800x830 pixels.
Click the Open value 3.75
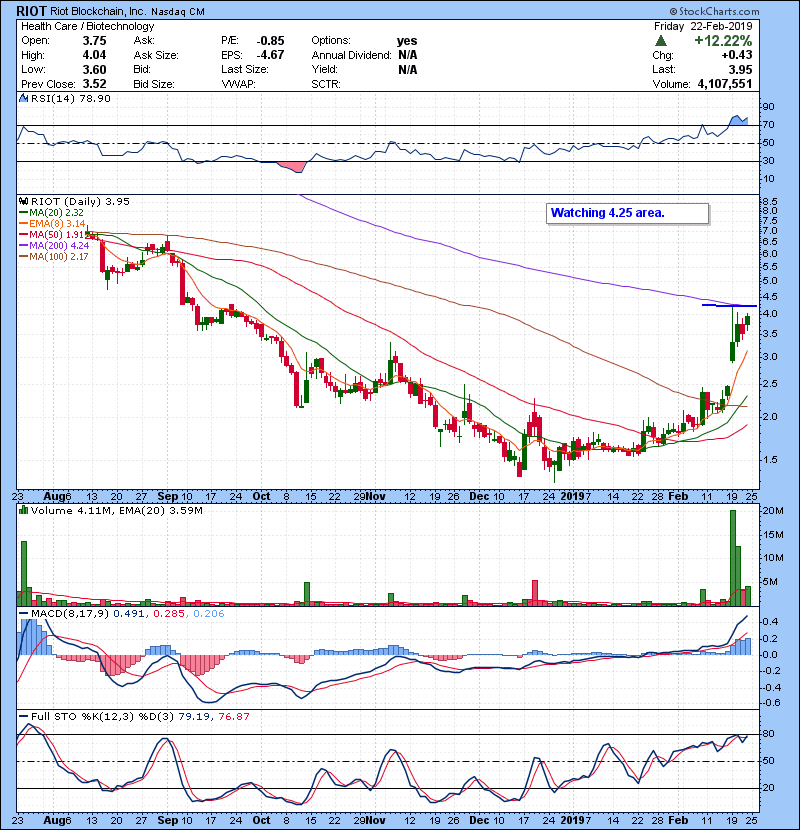click(x=94, y=41)
